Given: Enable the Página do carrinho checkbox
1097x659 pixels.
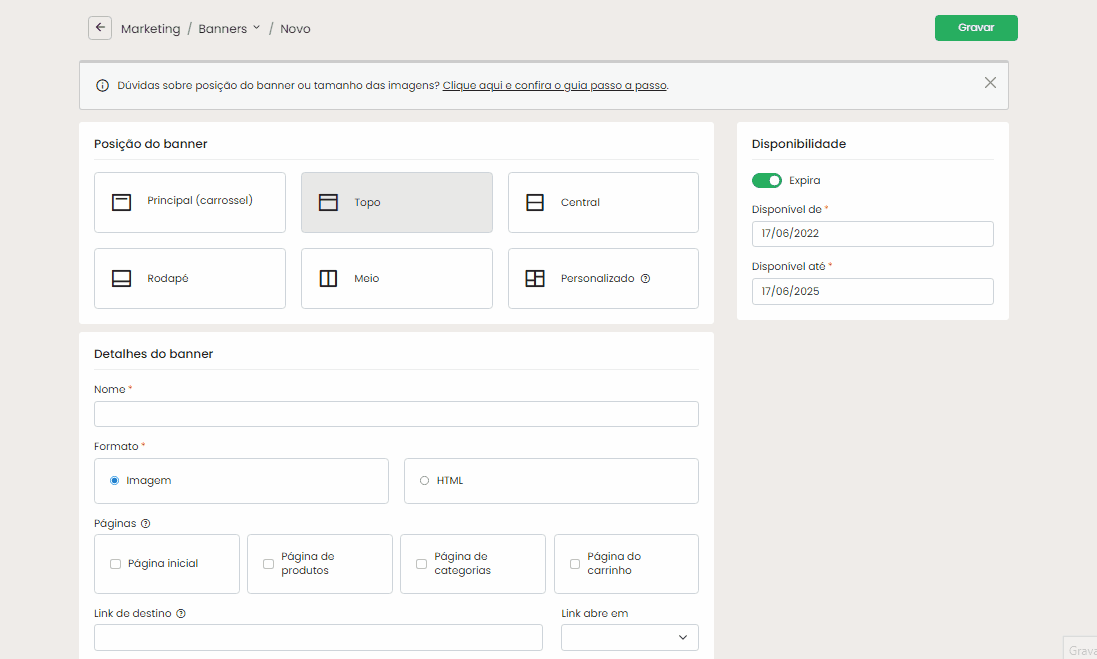Looking at the screenshot, I should 575,564.
